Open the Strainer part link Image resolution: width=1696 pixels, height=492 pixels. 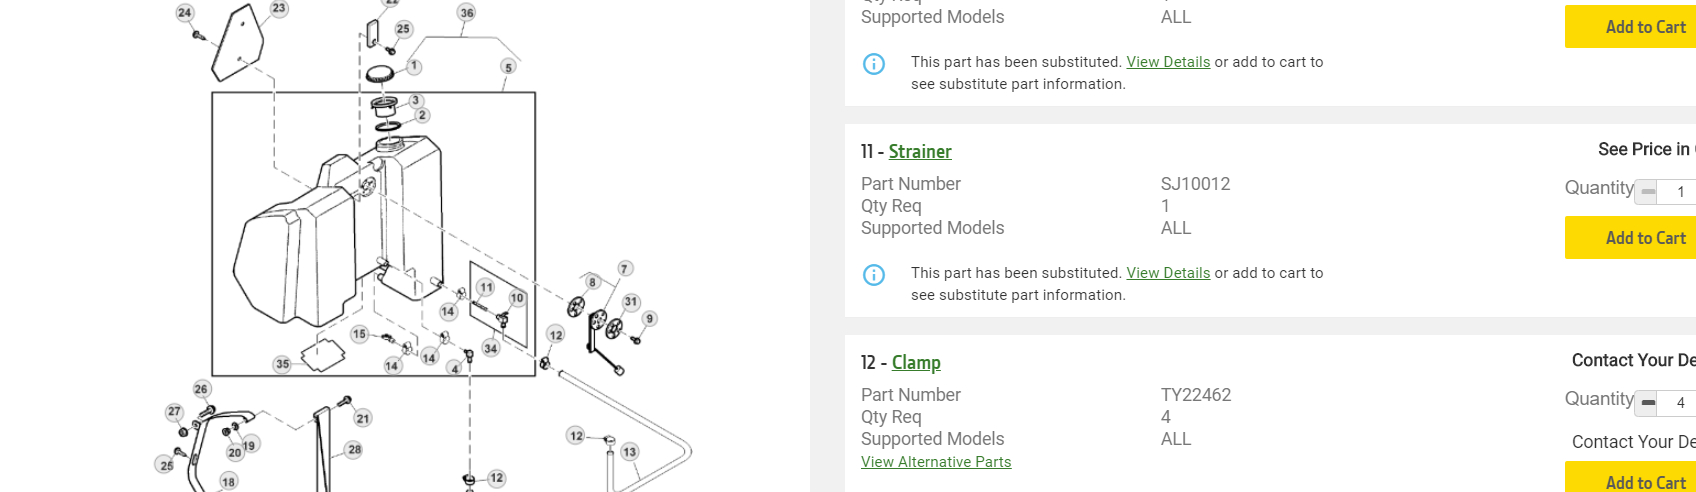point(920,152)
